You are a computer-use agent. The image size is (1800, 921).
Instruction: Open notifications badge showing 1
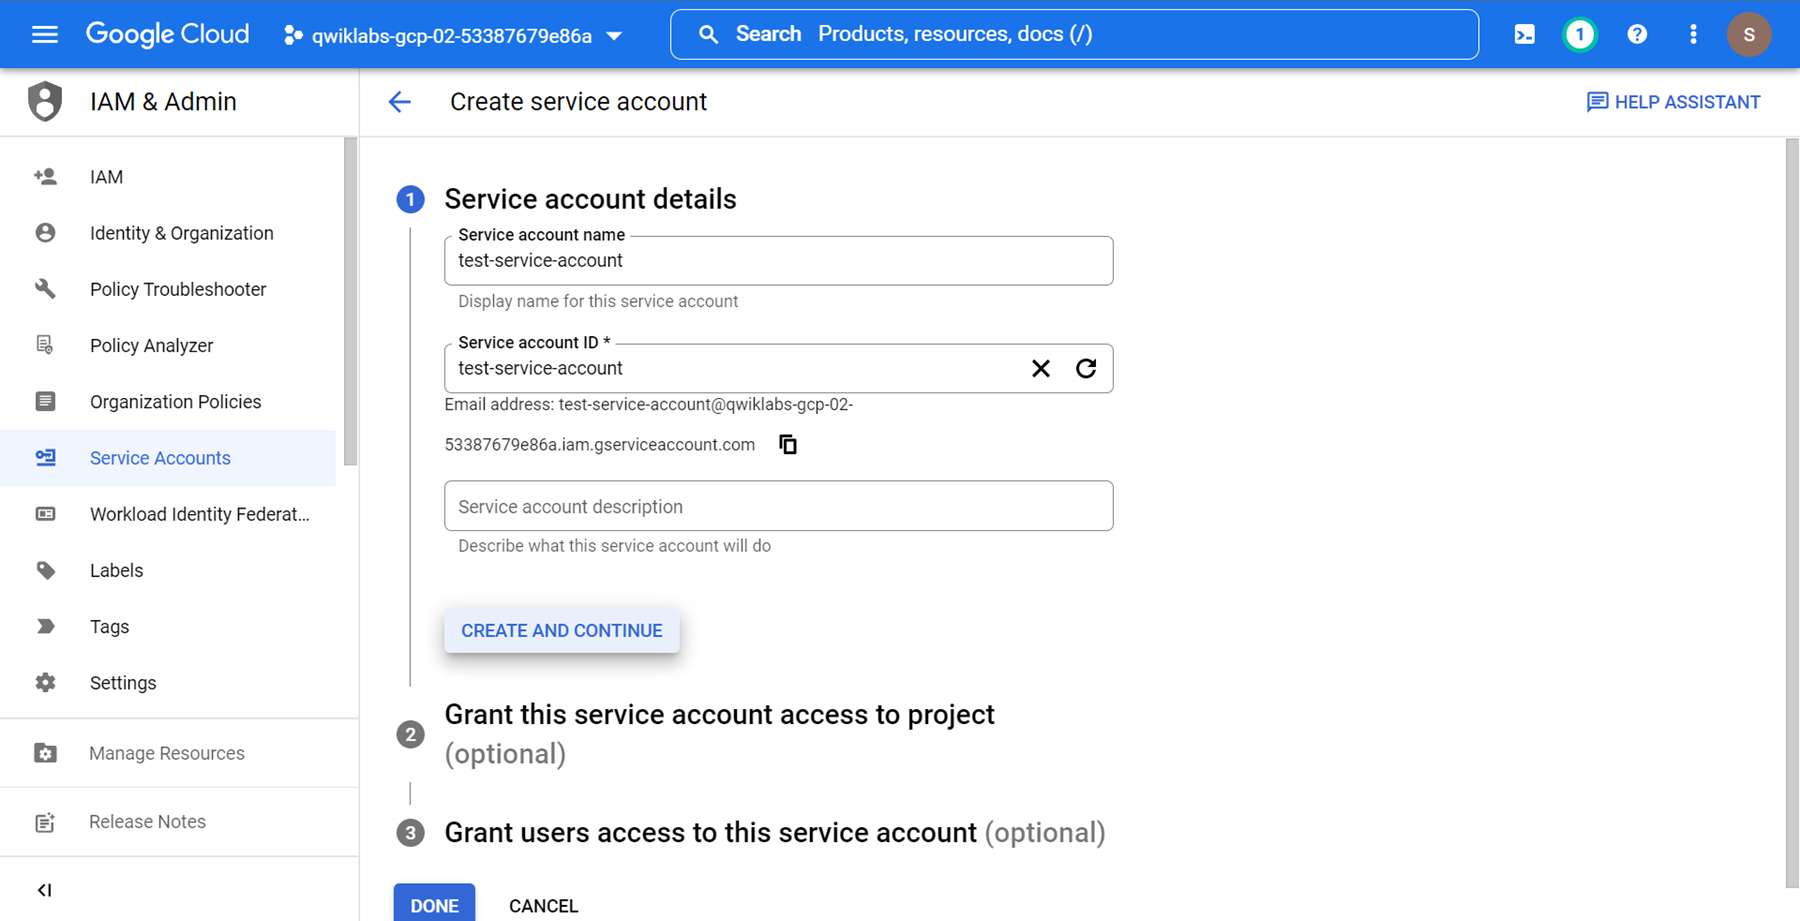[x=1580, y=35]
